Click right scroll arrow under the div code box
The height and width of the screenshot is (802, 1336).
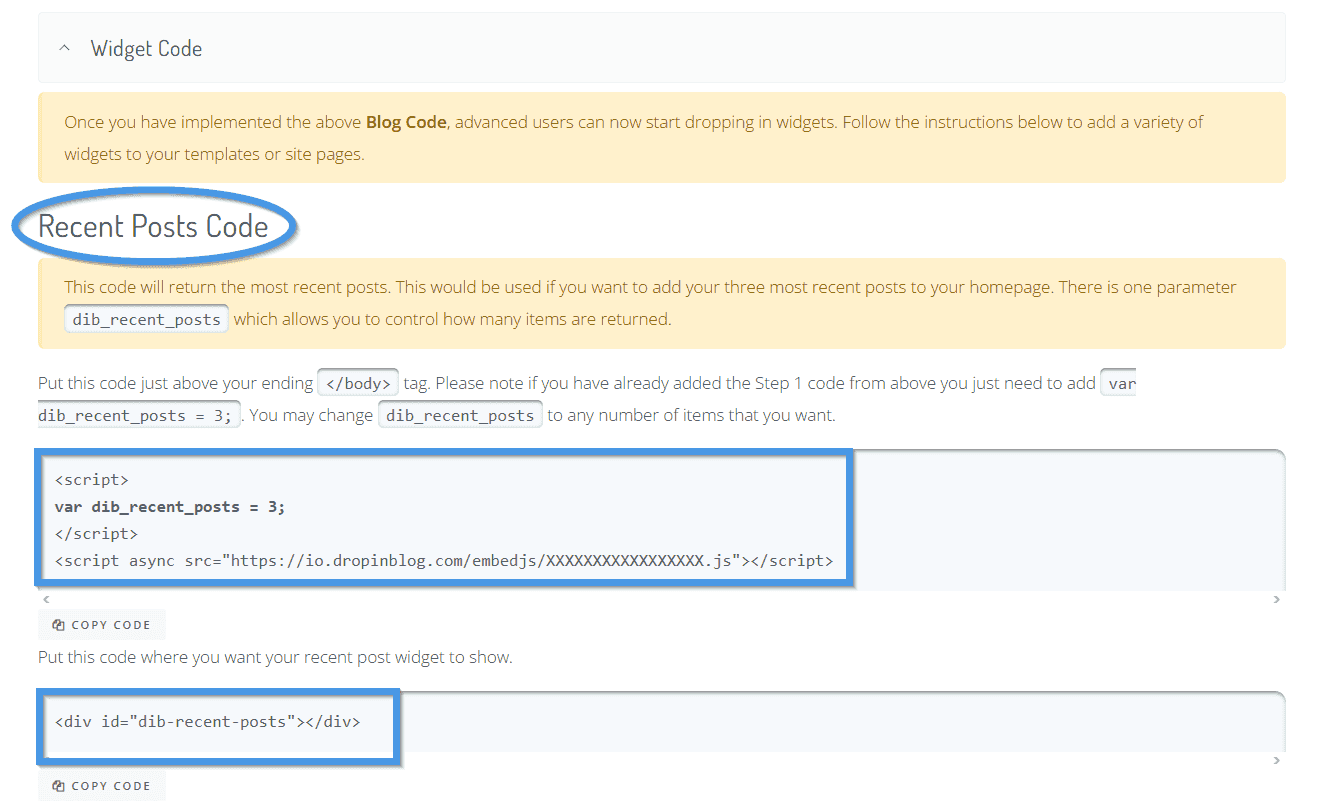coord(1276,760)
